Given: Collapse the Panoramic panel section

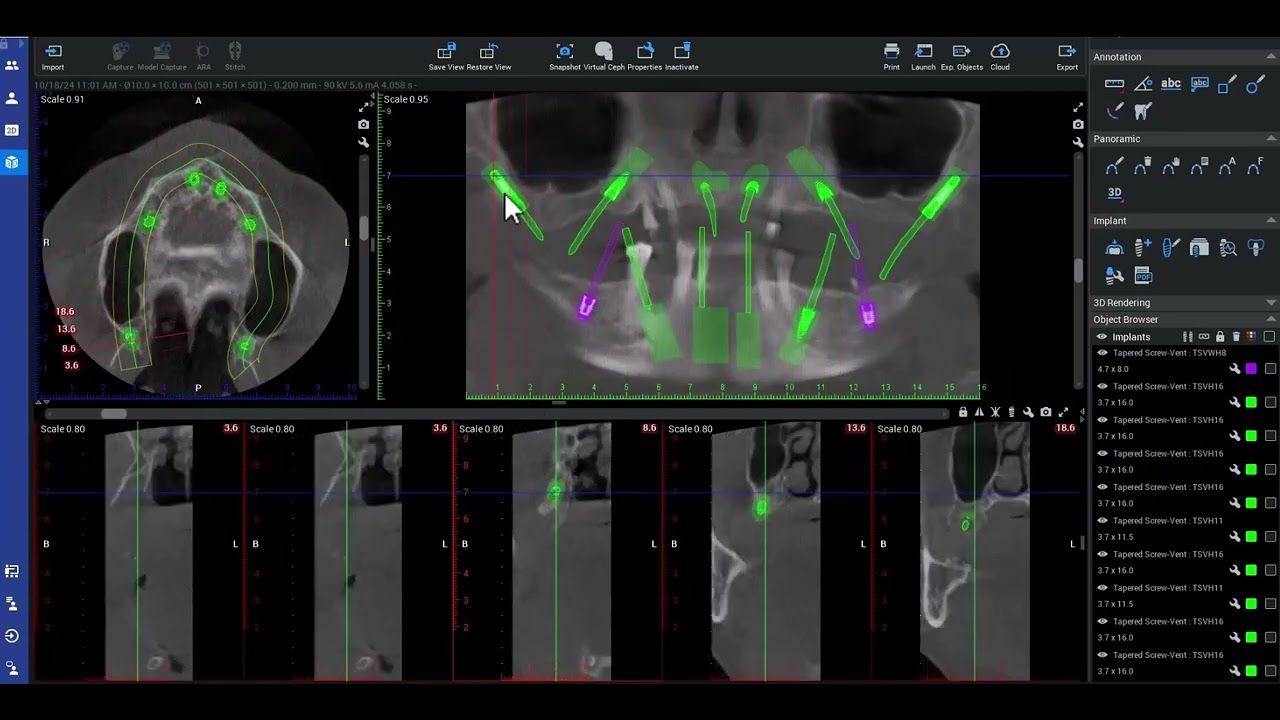Looking at the screenshot, I should [1271, 139].
